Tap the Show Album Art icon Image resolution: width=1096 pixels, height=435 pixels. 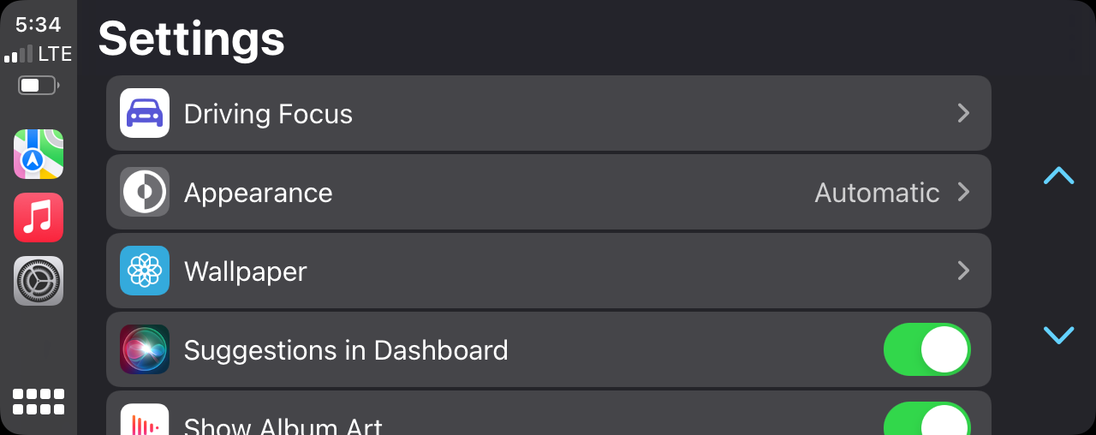(145, 422)
